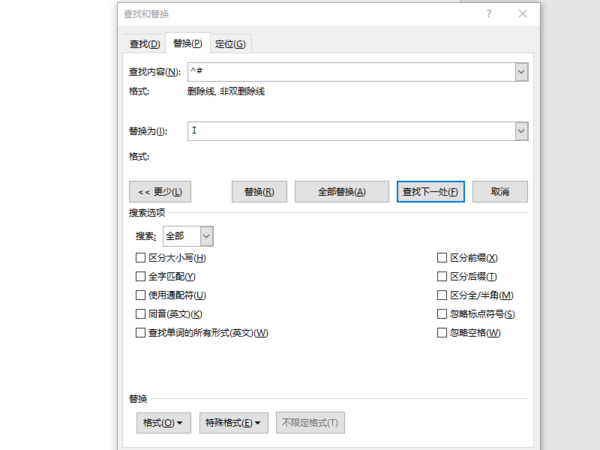Switch to the 查找(D) tab
The image size is (600, 450).
pyautogui.click(x=145, y=44)
